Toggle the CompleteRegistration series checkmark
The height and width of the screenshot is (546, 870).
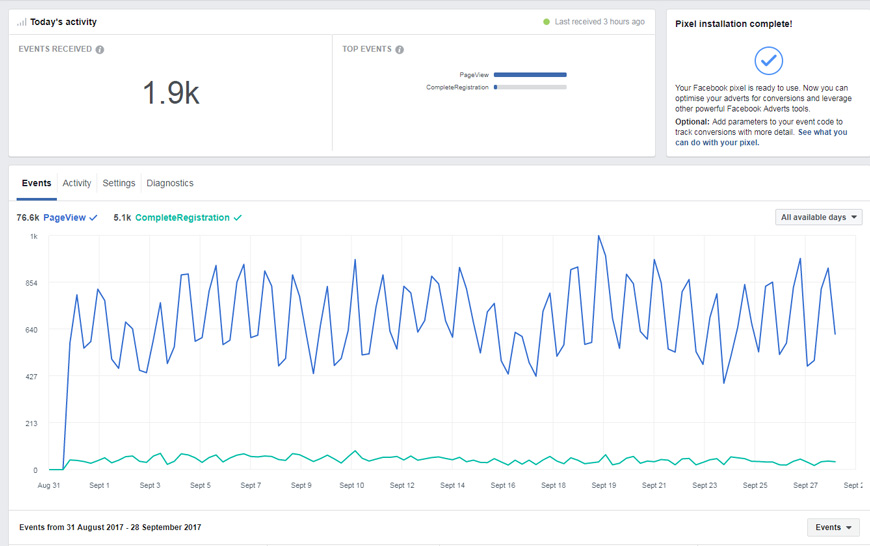click(x=237, y=218)
